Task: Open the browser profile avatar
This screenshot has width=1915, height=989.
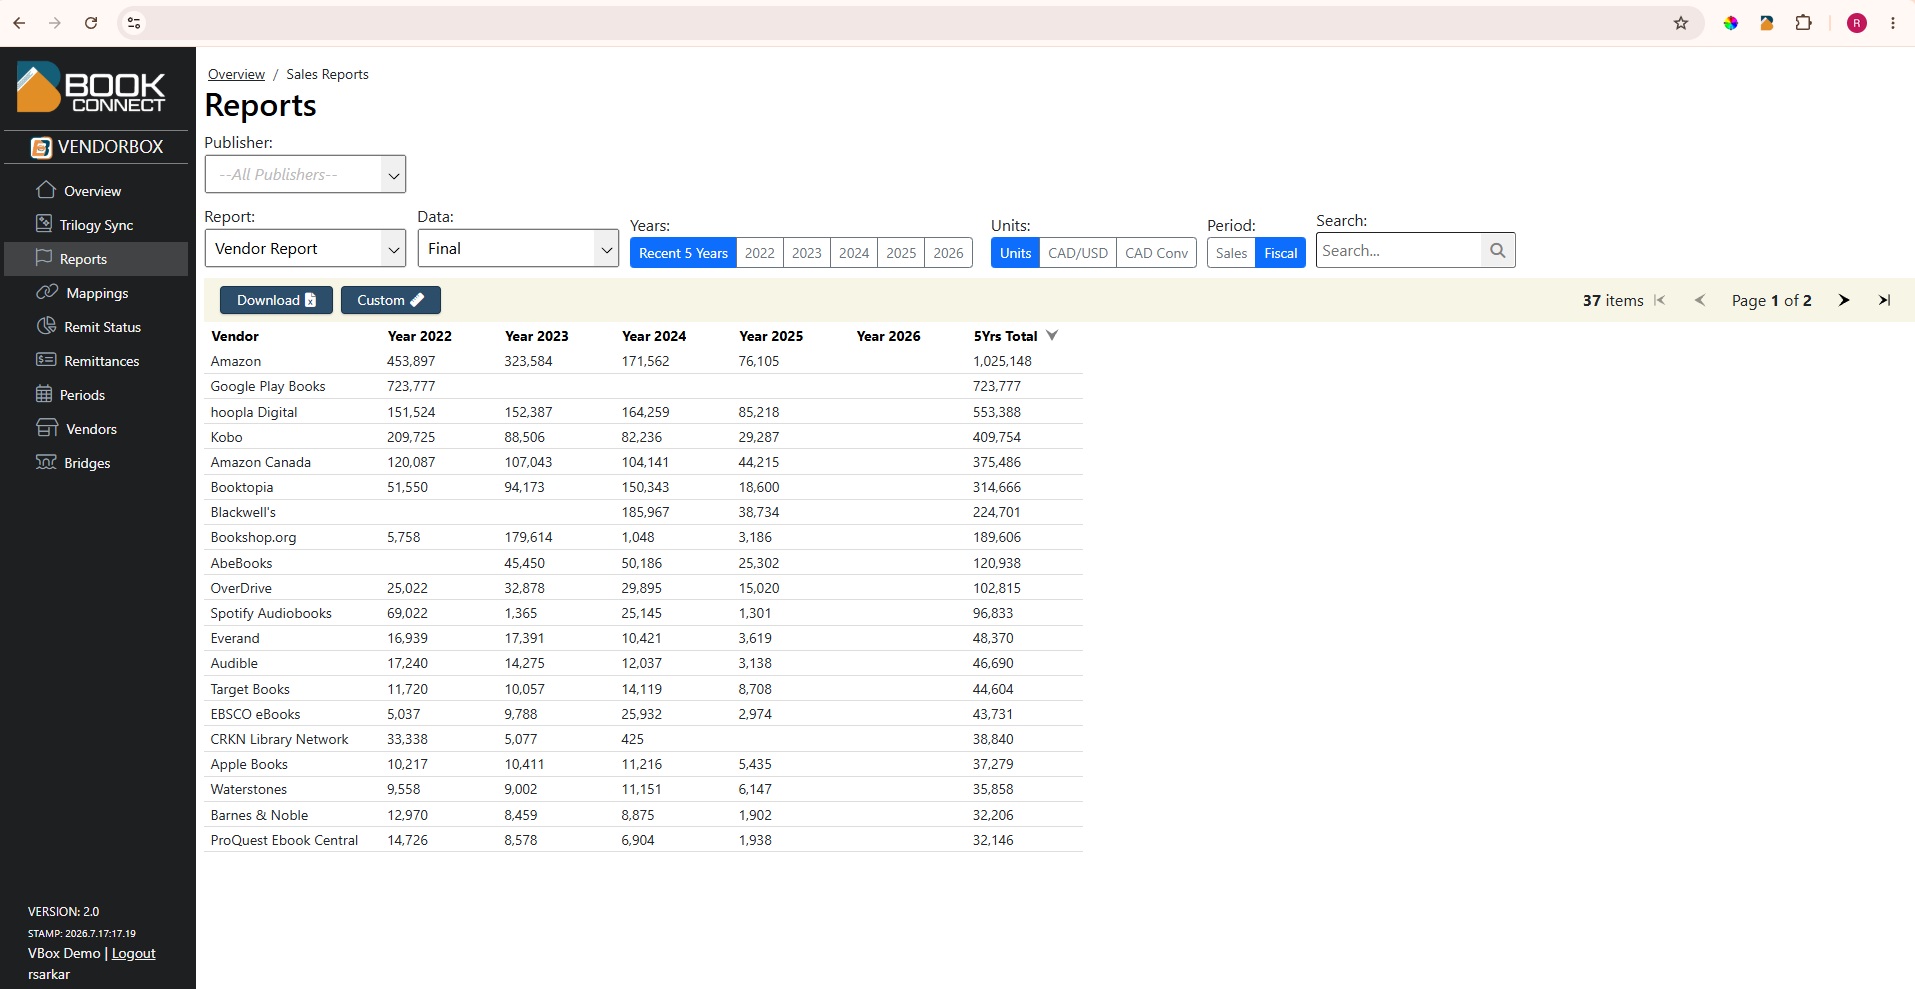Action: click(1857, 23)
